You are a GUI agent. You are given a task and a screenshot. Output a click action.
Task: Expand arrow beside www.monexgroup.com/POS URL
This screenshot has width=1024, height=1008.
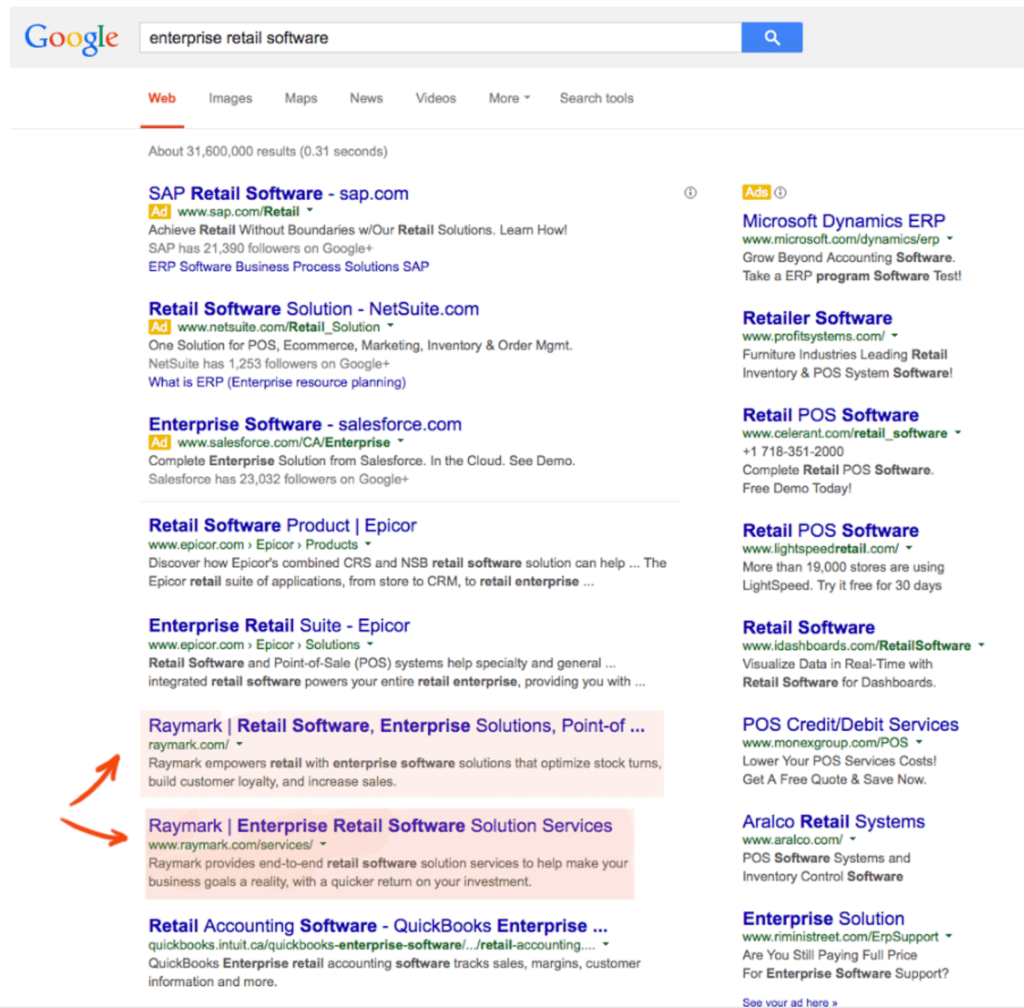920,742
